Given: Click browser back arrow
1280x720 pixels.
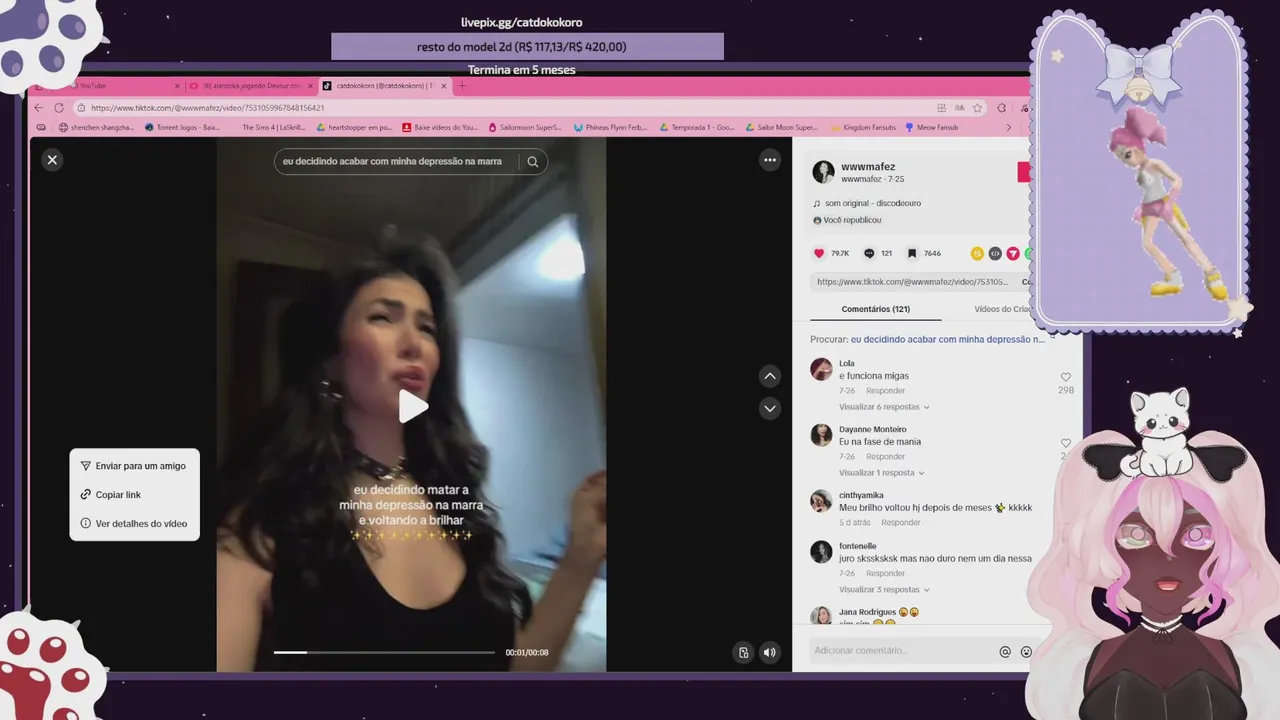Looking at the screenshot, I should click(39, 107).
